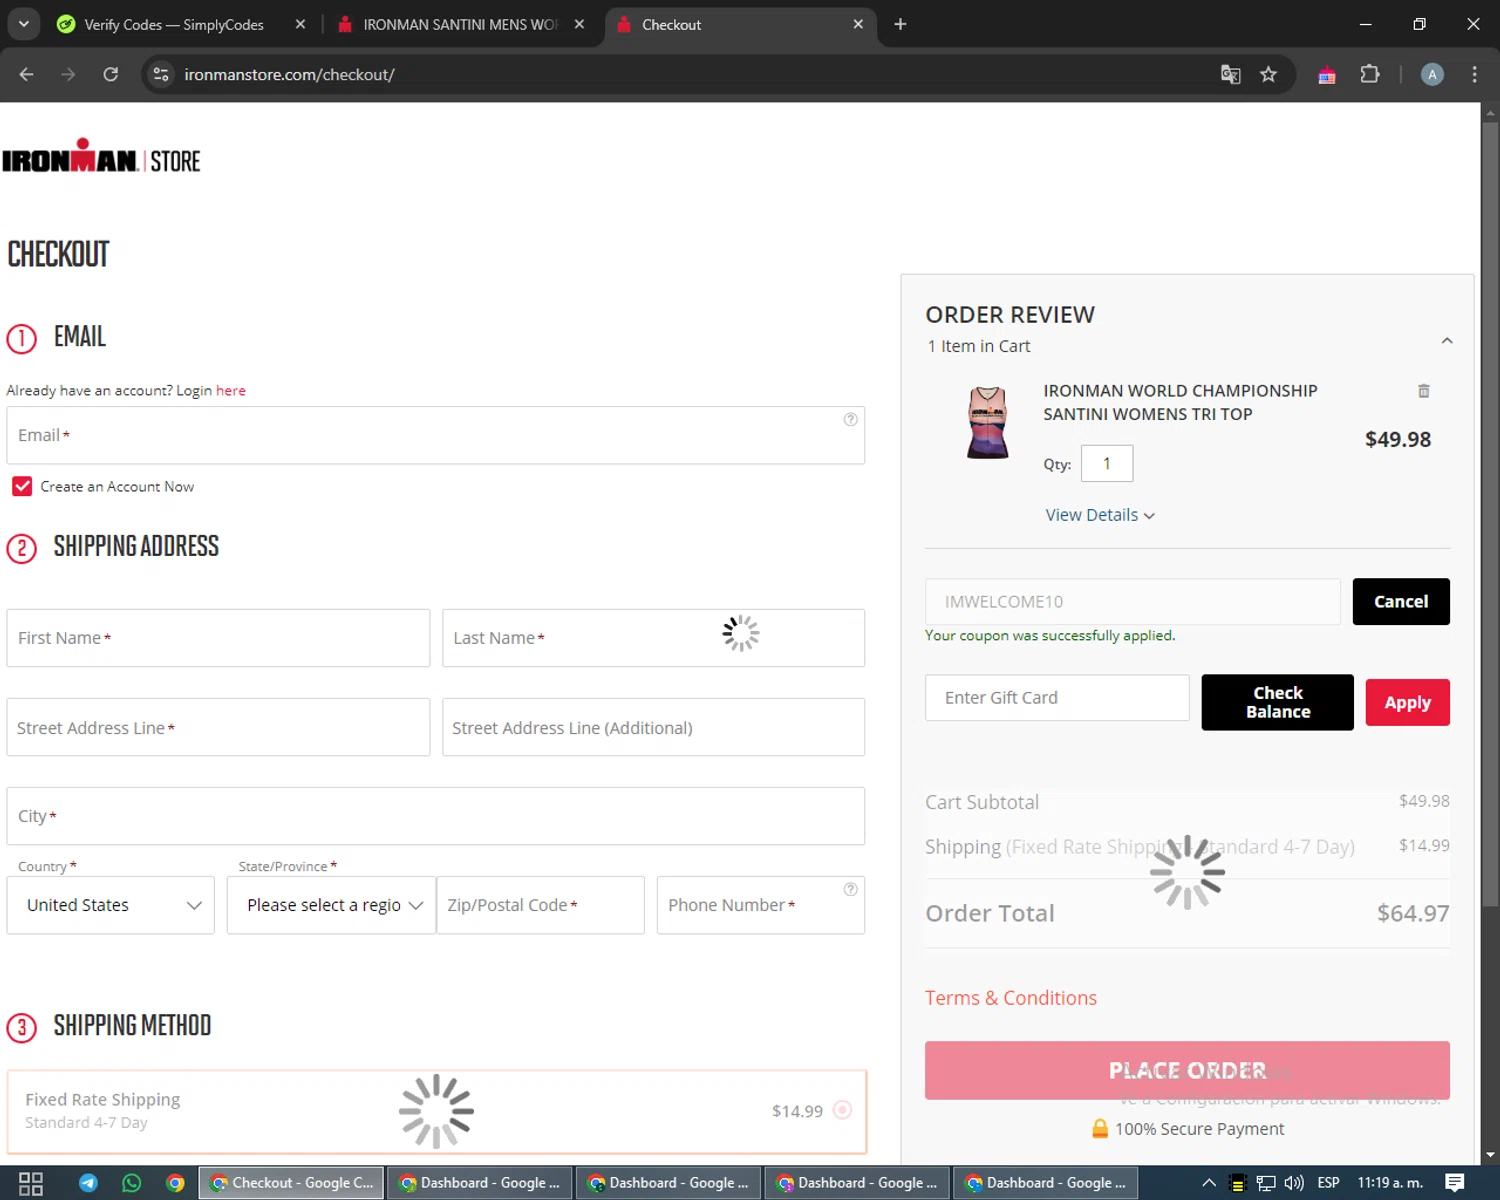Click the quantity box for the tri top
Image resolution: width=1500 pixels, height=1200 pixels.
click(x=1106, y=463)
